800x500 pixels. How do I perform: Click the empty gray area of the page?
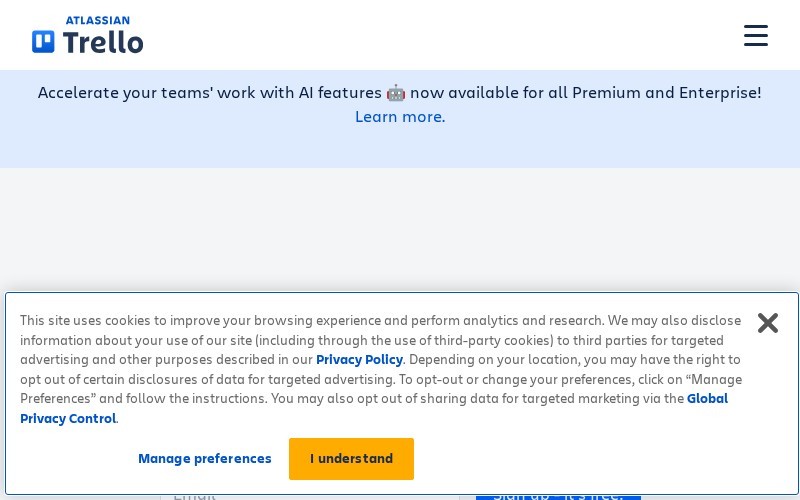click(x=400, y=230)
